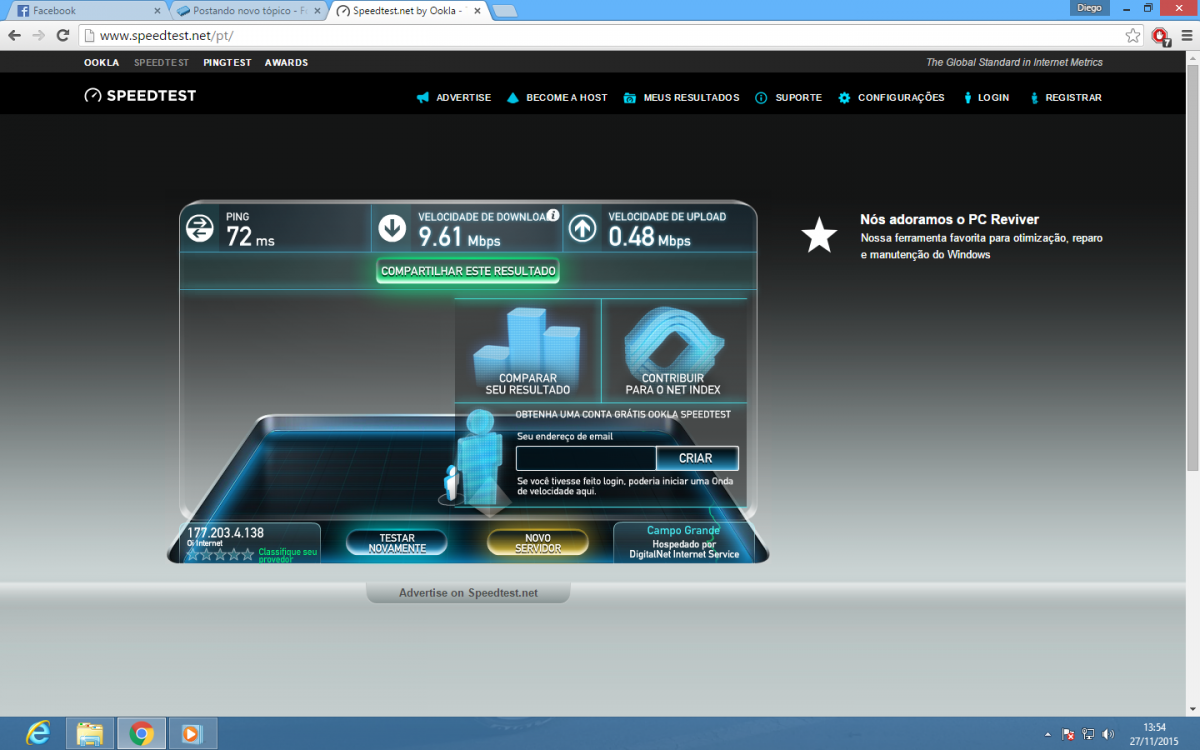This screenshot has height=750, width=1200.
Task: Open the Chrome menu button
Action: (x=1187, y=35)
